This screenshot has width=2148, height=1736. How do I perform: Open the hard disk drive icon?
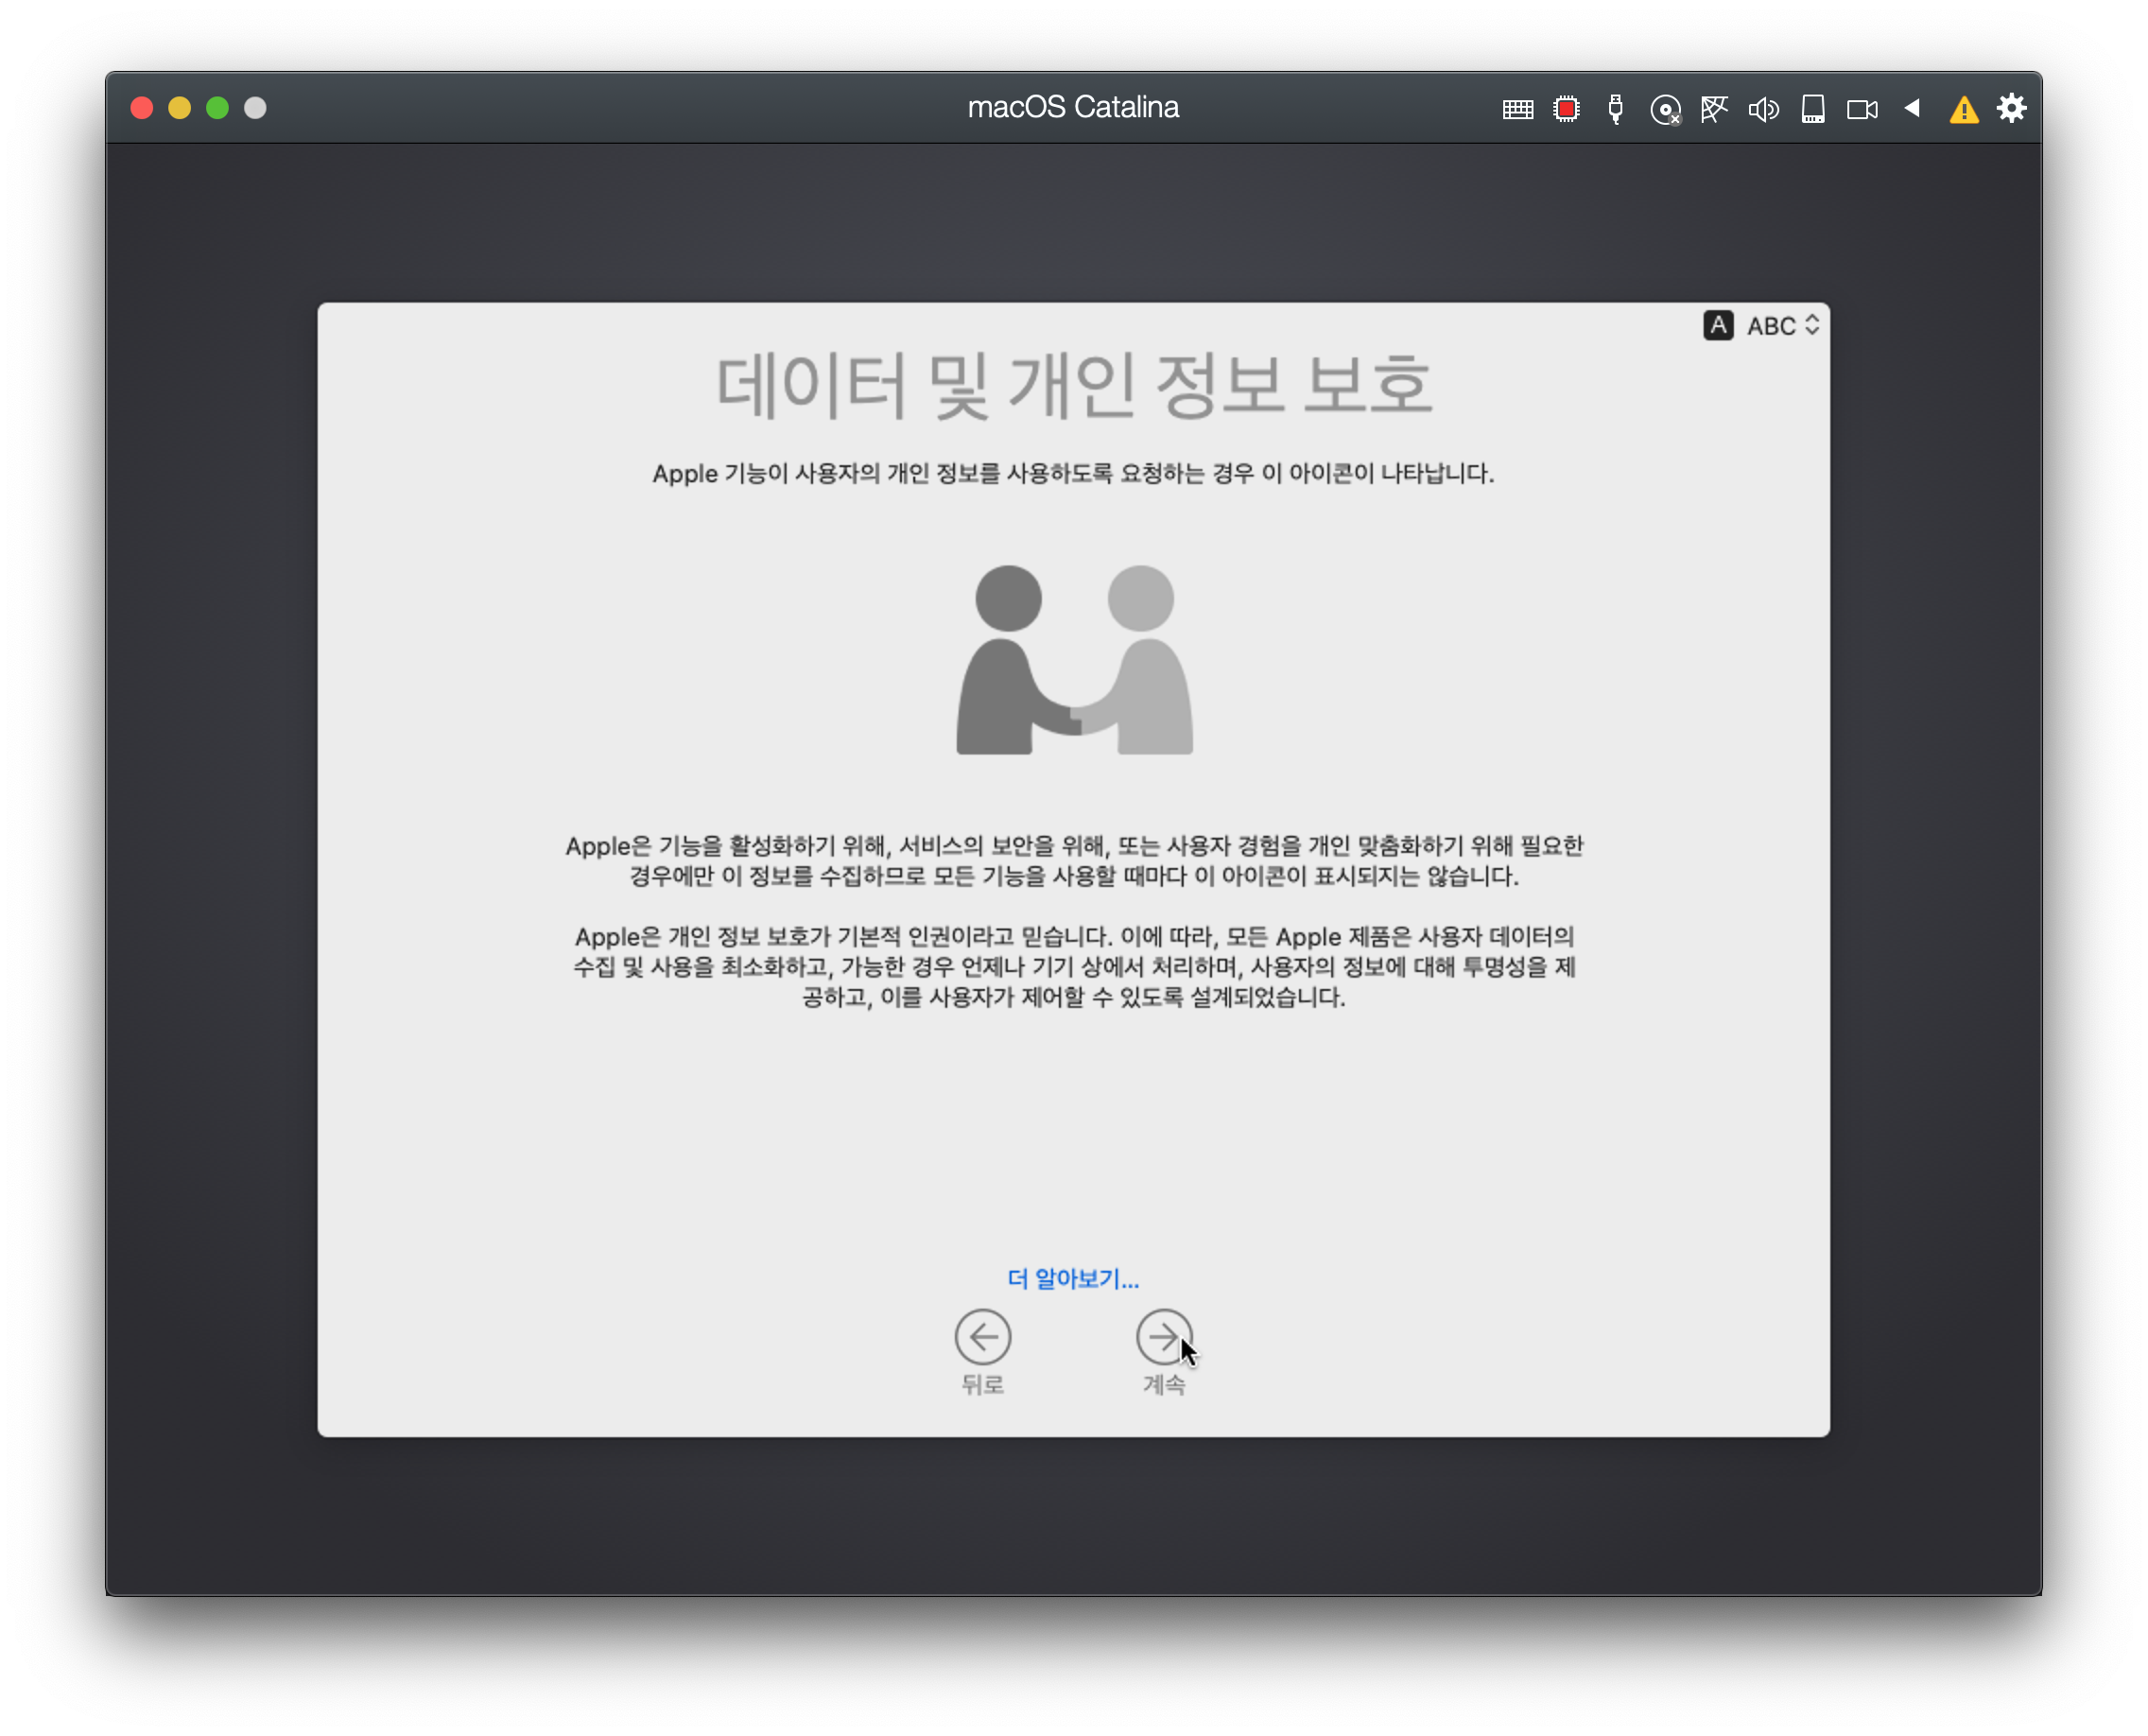click(1813, 109)
